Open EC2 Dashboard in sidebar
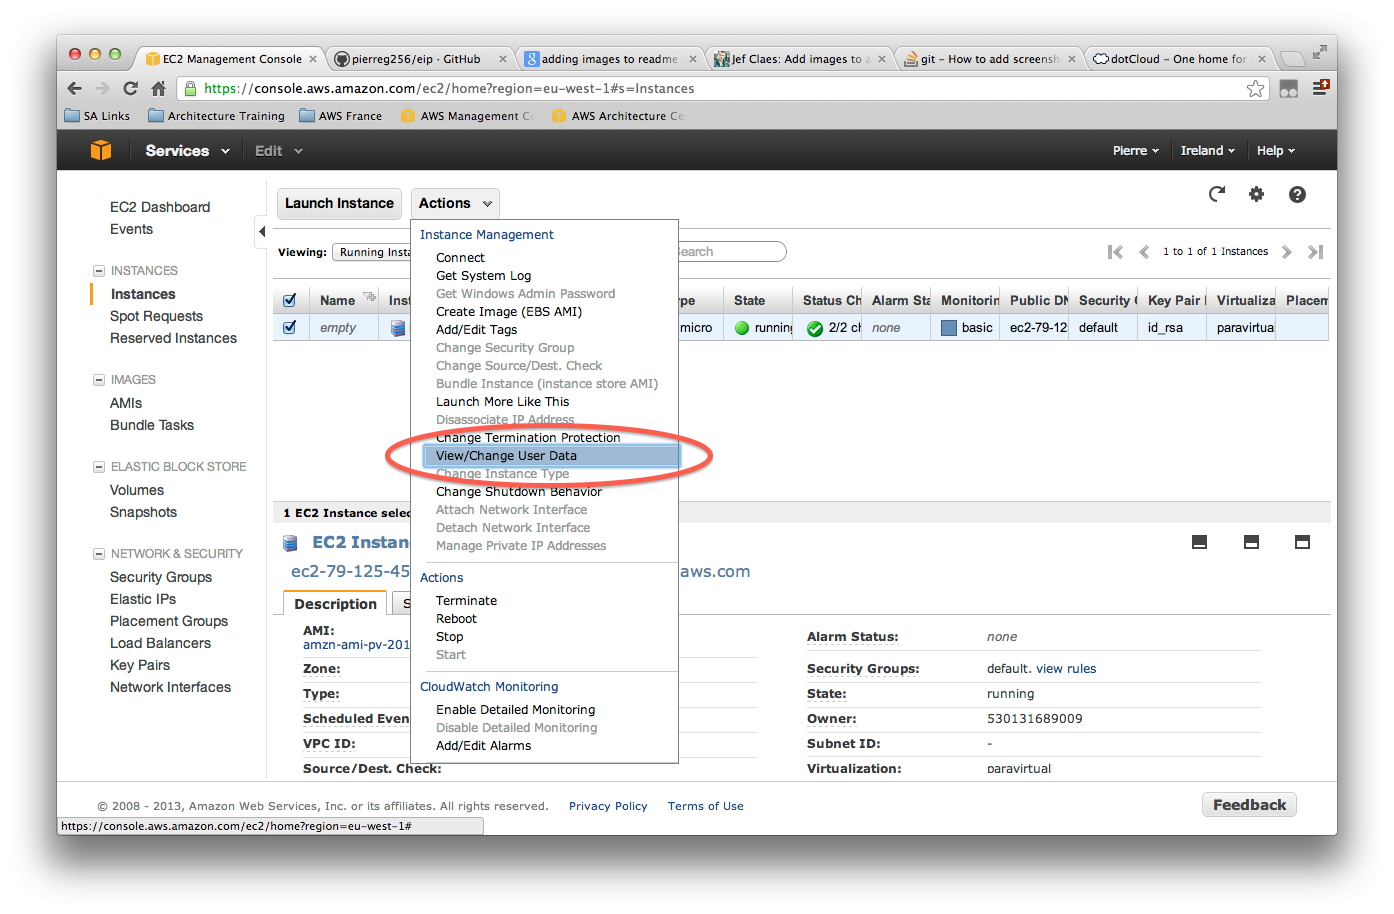Viewport: 1394px width, 914px height. click(x=160, y=207)
